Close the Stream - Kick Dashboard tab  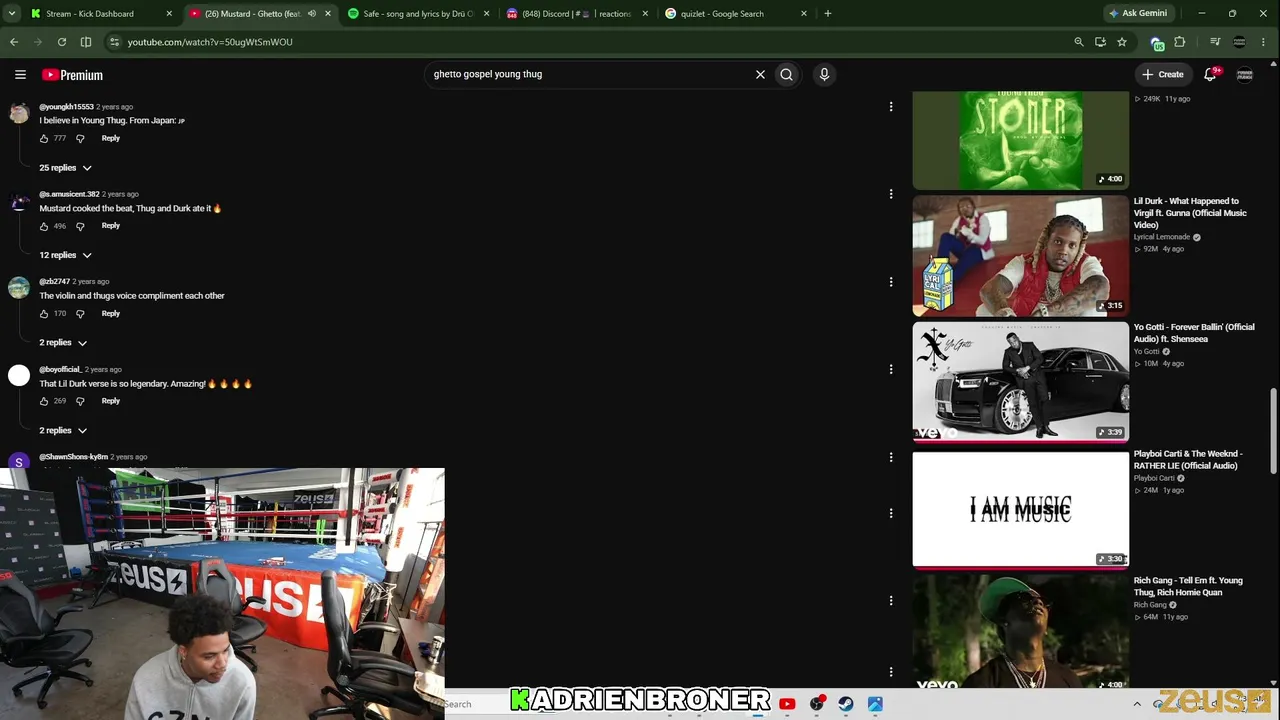point(169,14)
